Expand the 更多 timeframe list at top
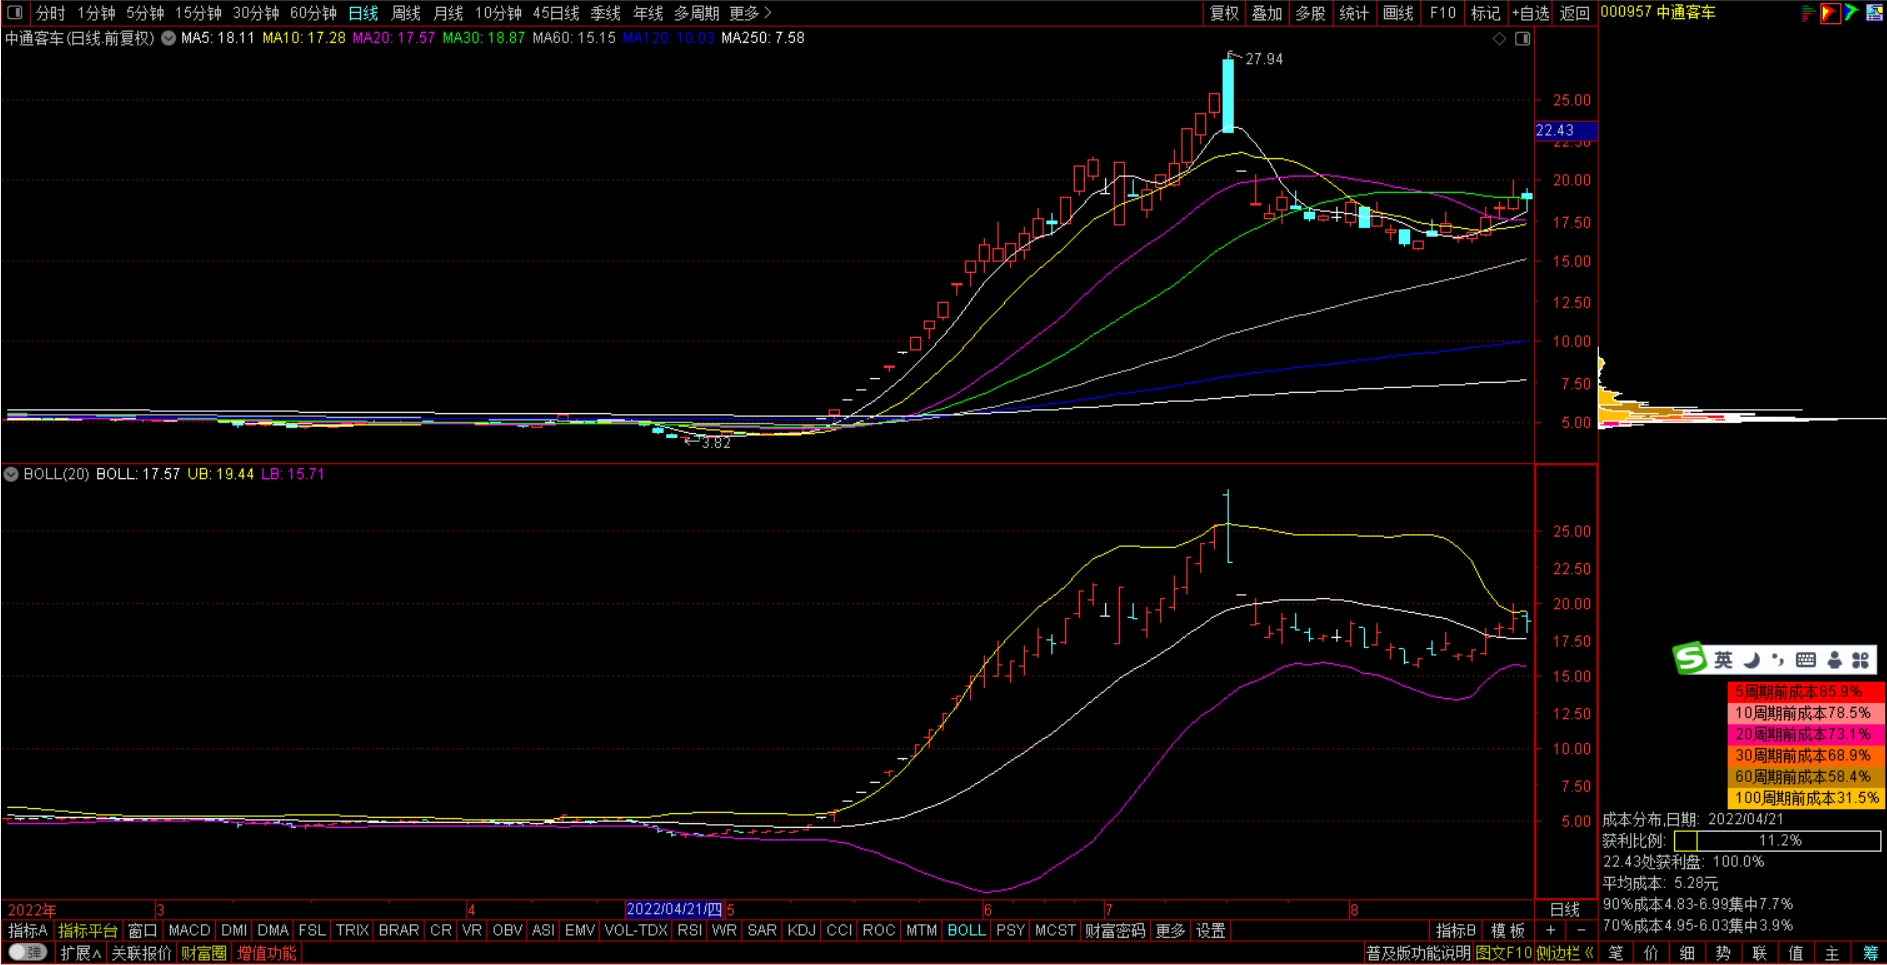The width and height of the screenshot is (1887, 965). point(750,13)
